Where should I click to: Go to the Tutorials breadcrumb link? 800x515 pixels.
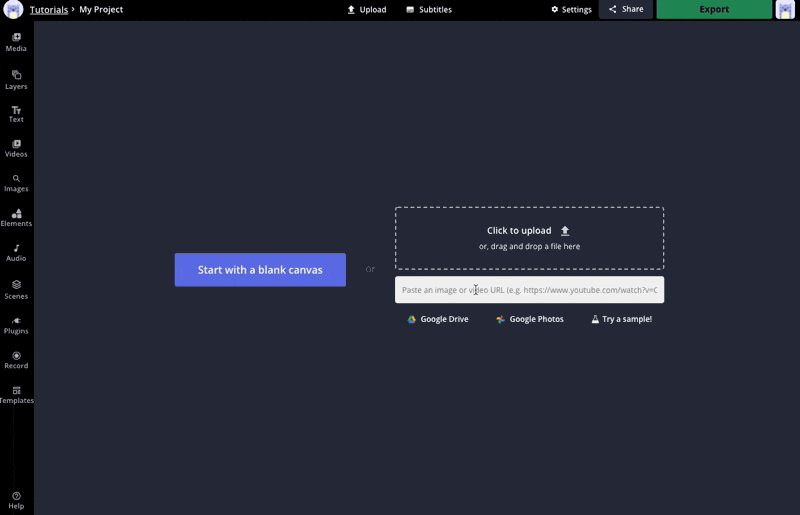coord(49,10)
